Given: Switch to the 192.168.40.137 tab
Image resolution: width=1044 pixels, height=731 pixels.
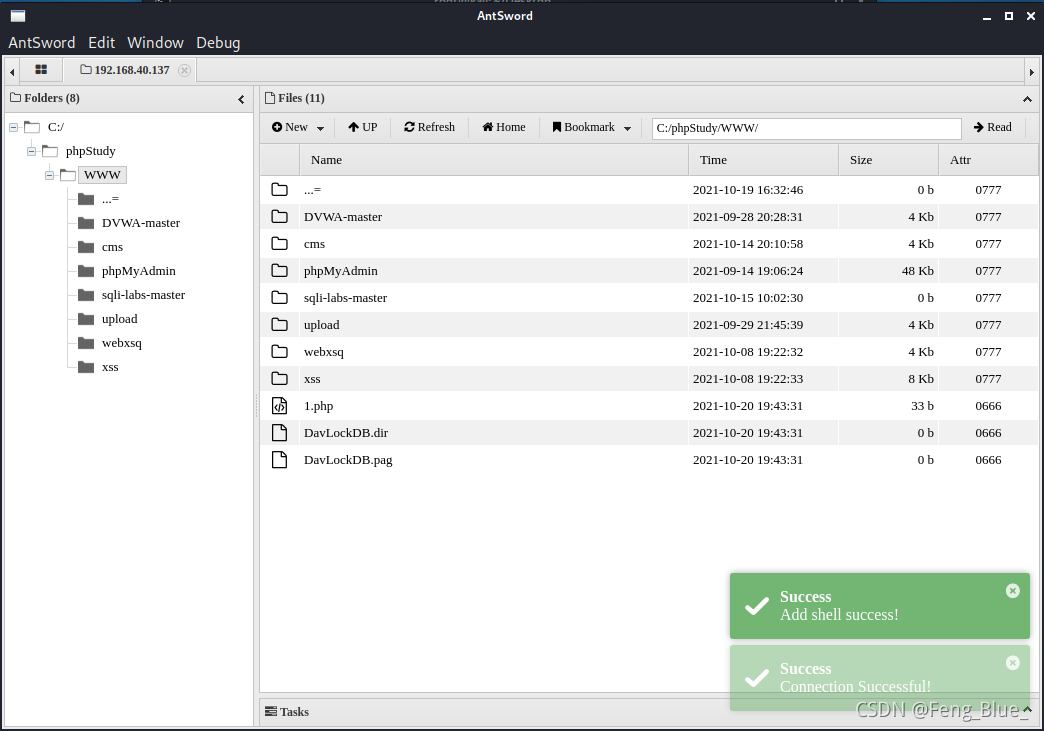Looking at the screenshot, I should (x=125, y=70).
